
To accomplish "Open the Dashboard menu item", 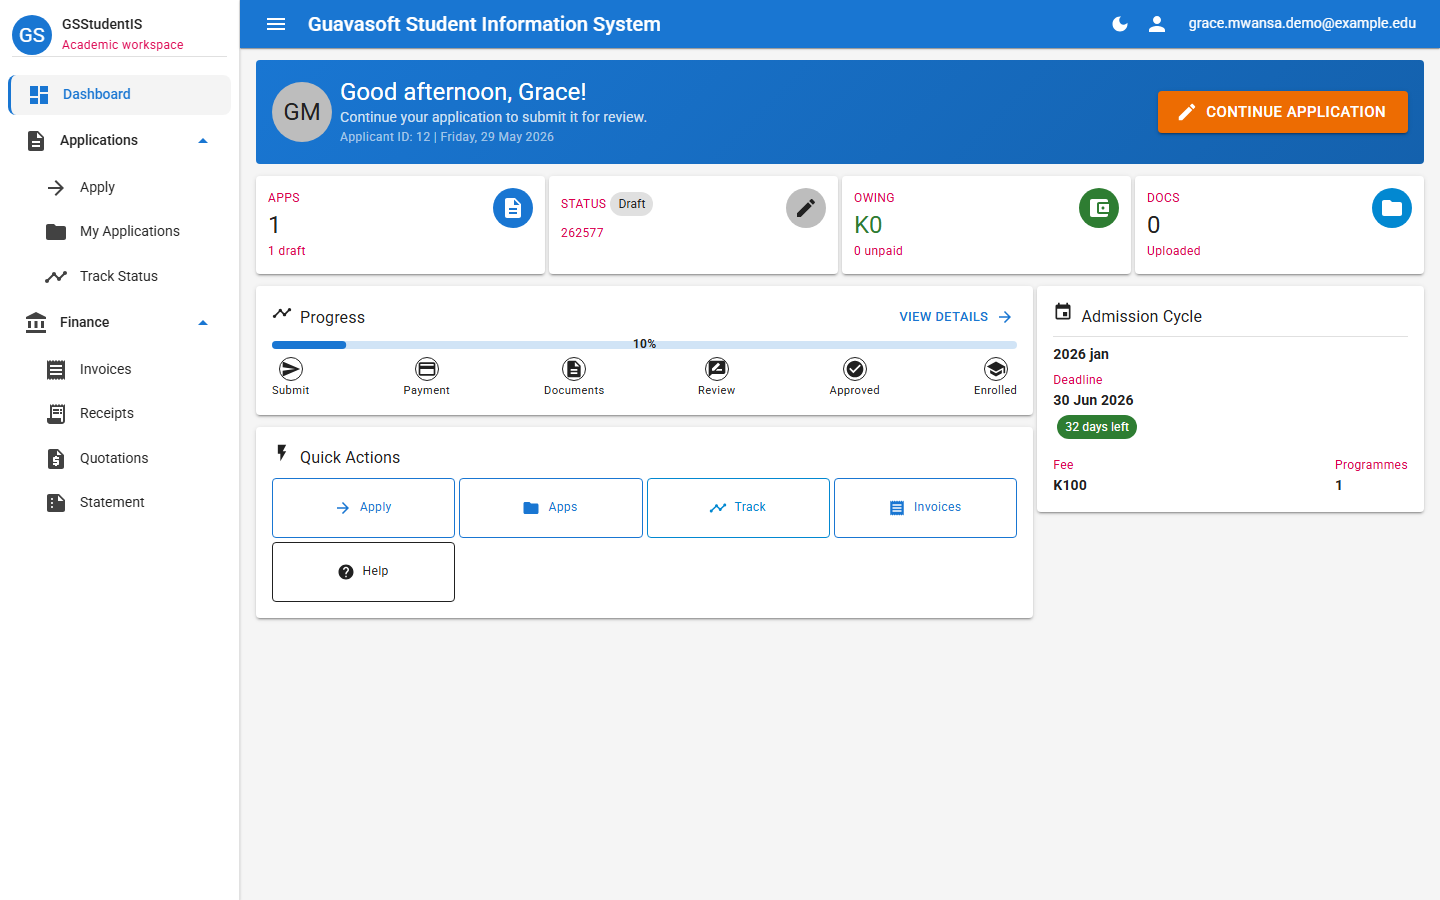I will tap(120, 95).
